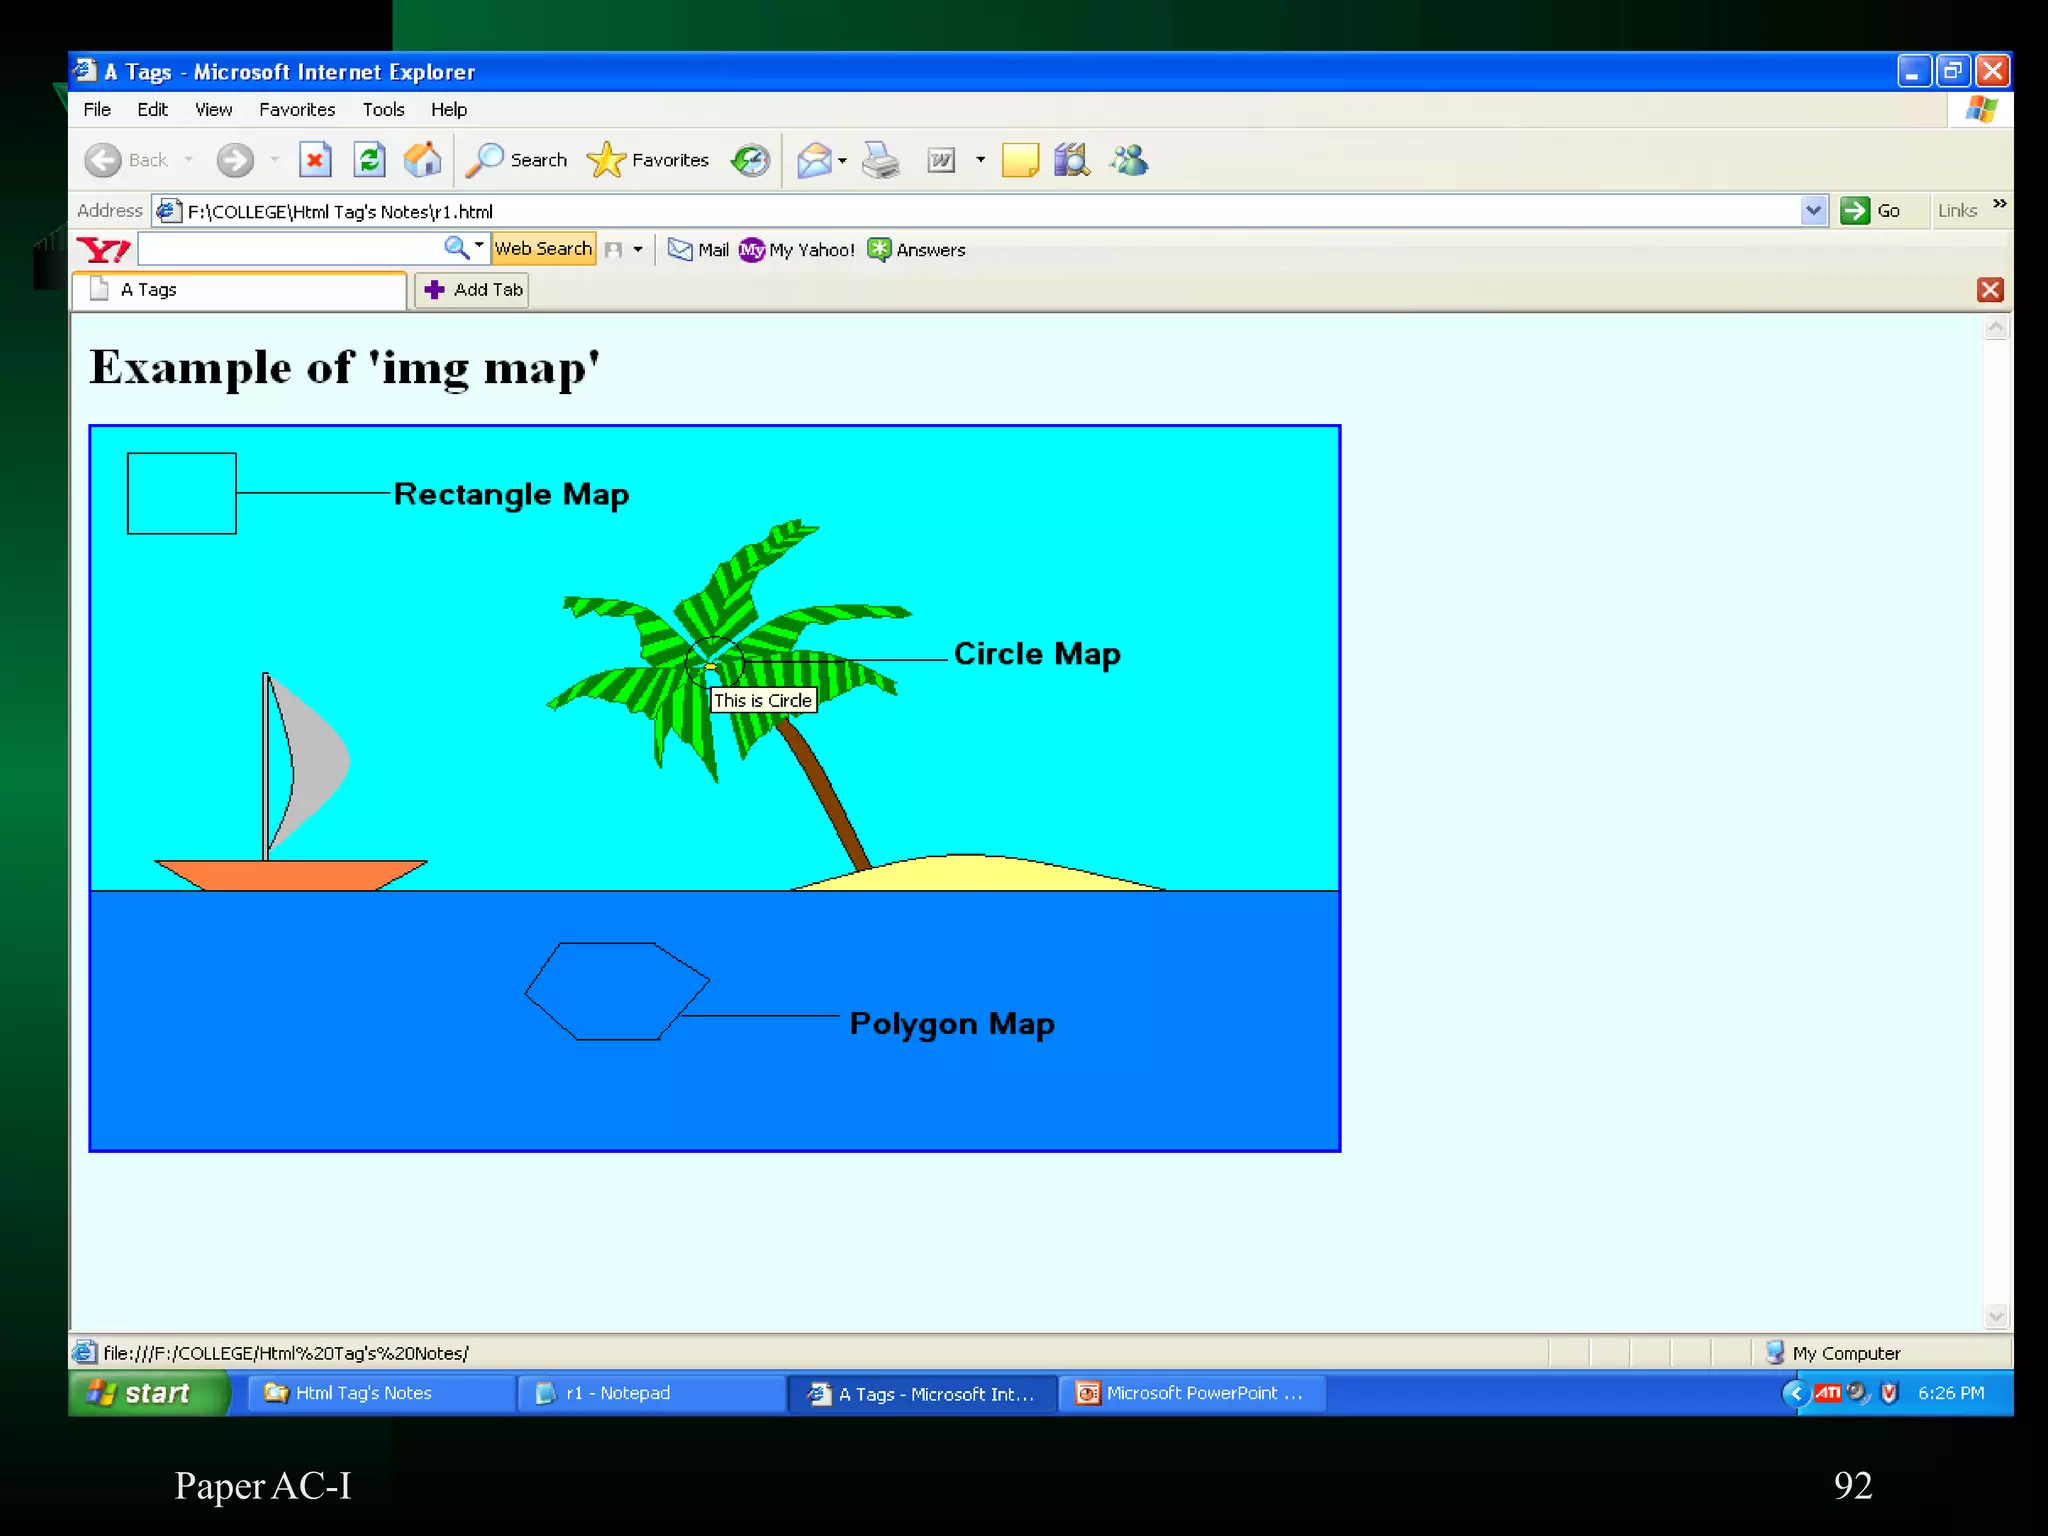The width and height of the screenshot is (2048, 1536).
Task: Open Yahoo search magnifier dropdown arrow
Action: (x=479, y=246)
